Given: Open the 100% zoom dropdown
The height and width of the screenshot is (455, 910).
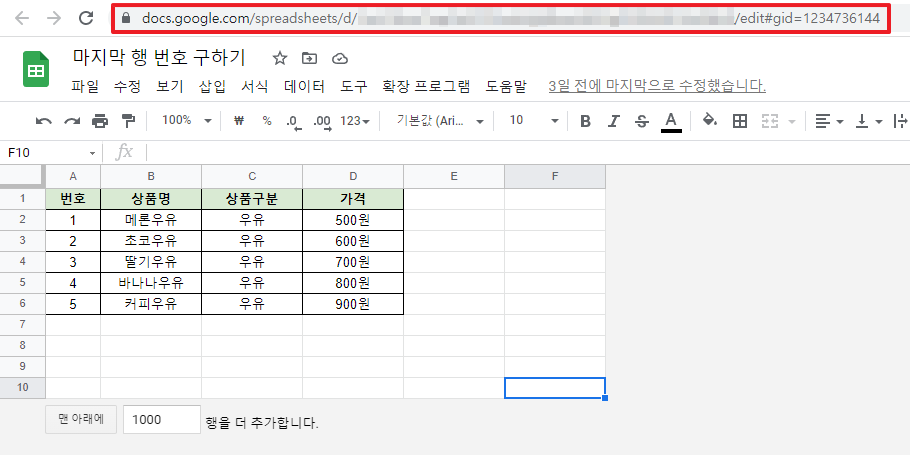Looking at the screenshot, I should tap(187, 121).
